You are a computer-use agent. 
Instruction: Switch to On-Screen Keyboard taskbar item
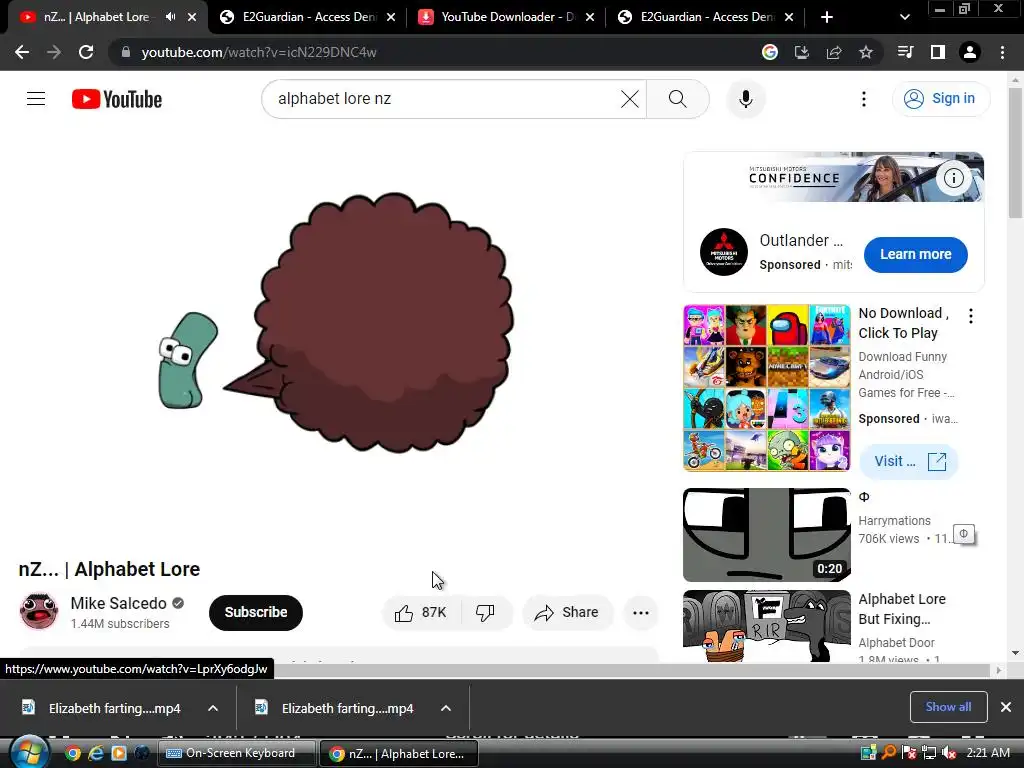tap(236, 754)
